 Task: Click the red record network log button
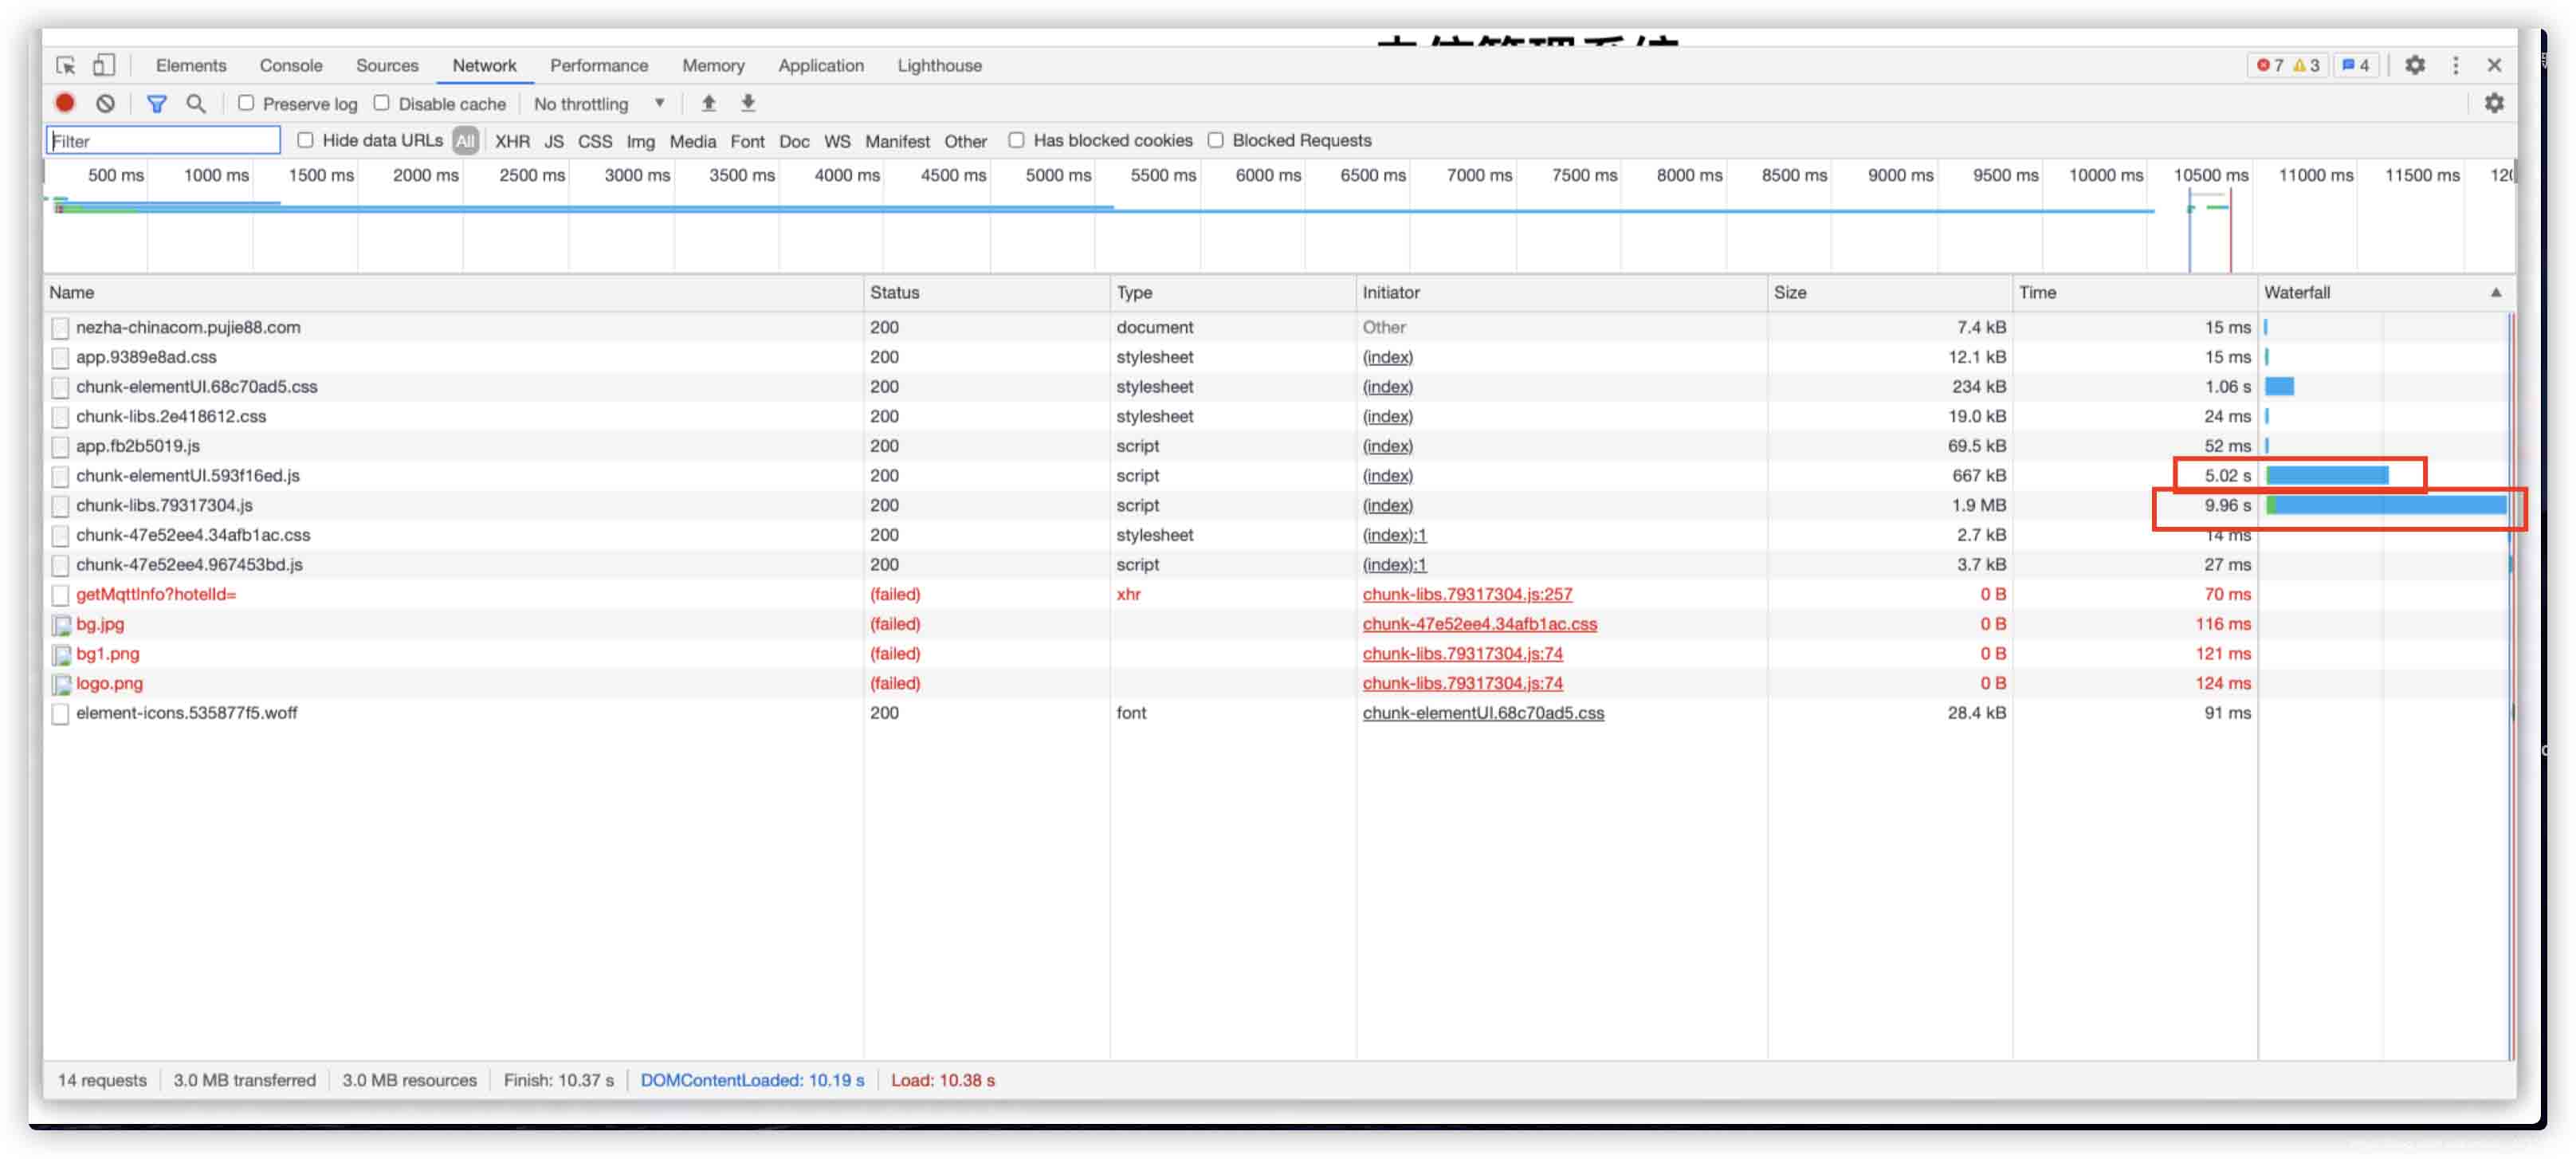tap(65, 103)
